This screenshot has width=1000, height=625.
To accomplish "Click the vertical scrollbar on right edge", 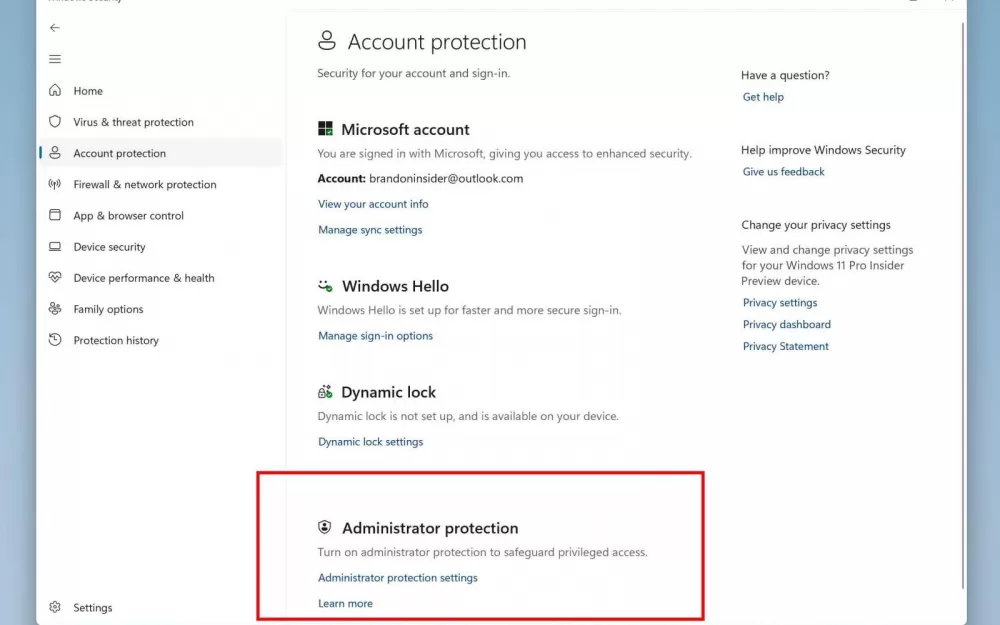I will click(962, 306).
